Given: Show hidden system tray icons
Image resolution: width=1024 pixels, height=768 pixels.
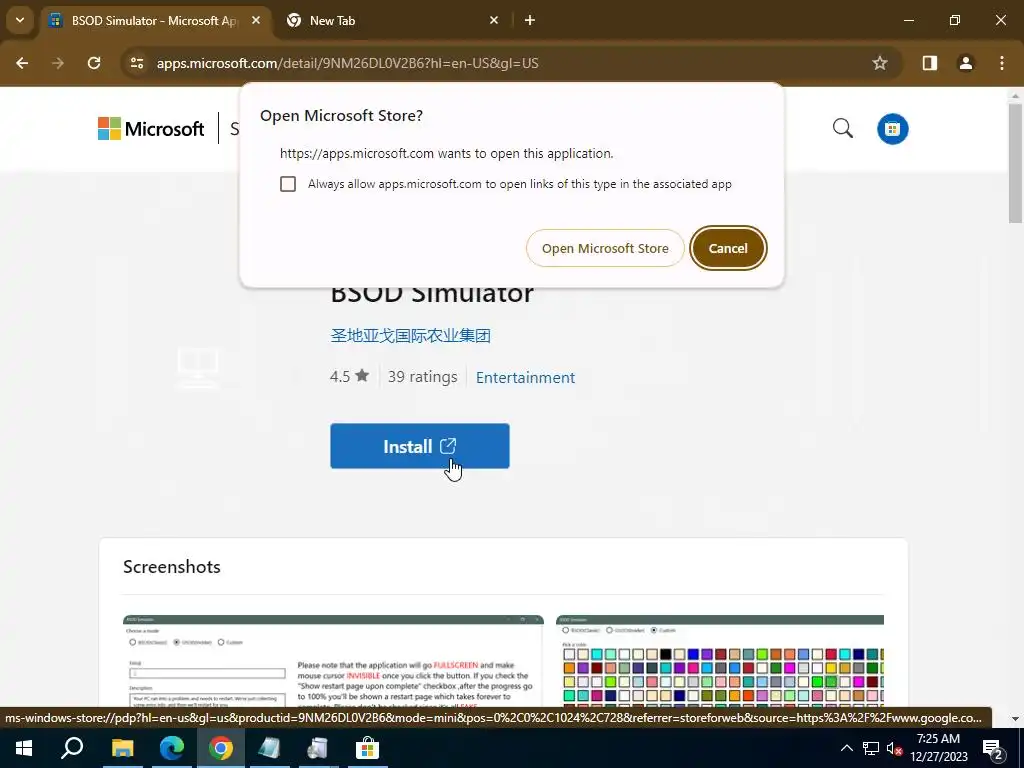Looking at the screenshot, I should pyautogui.click(x=846, y=748).
